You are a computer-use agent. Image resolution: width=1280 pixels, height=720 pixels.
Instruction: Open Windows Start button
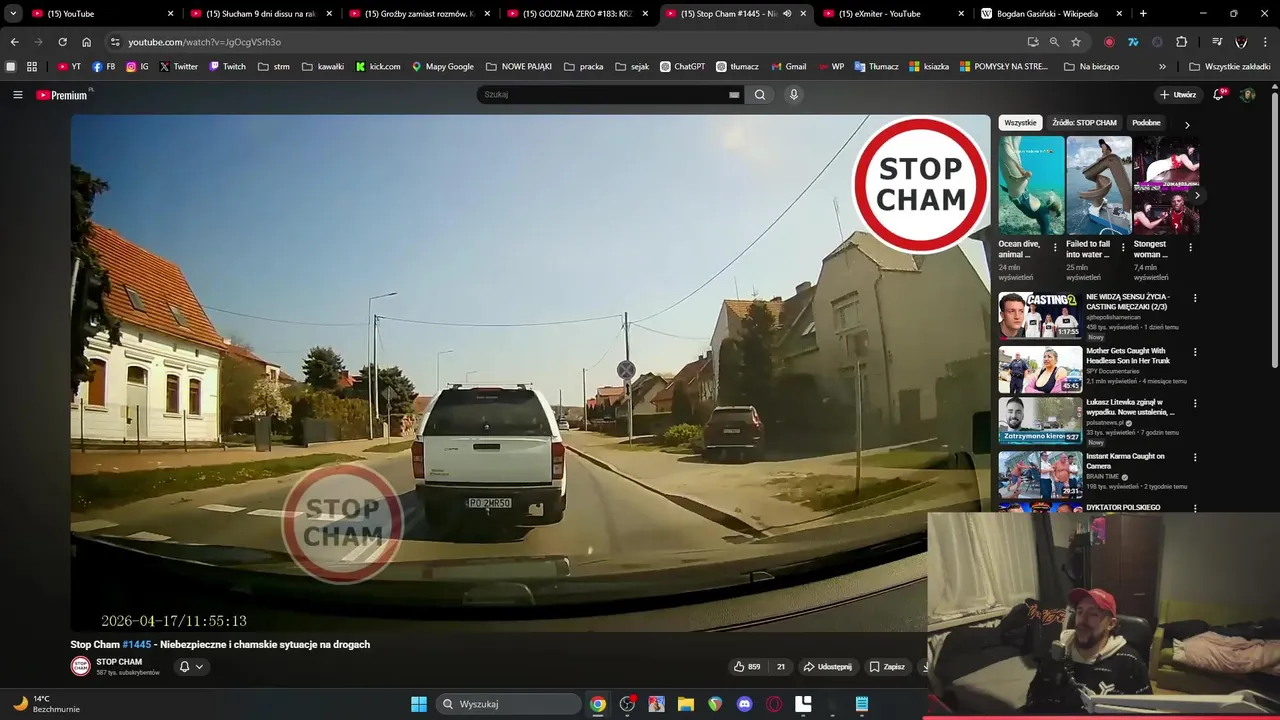(x=419, y=704)
